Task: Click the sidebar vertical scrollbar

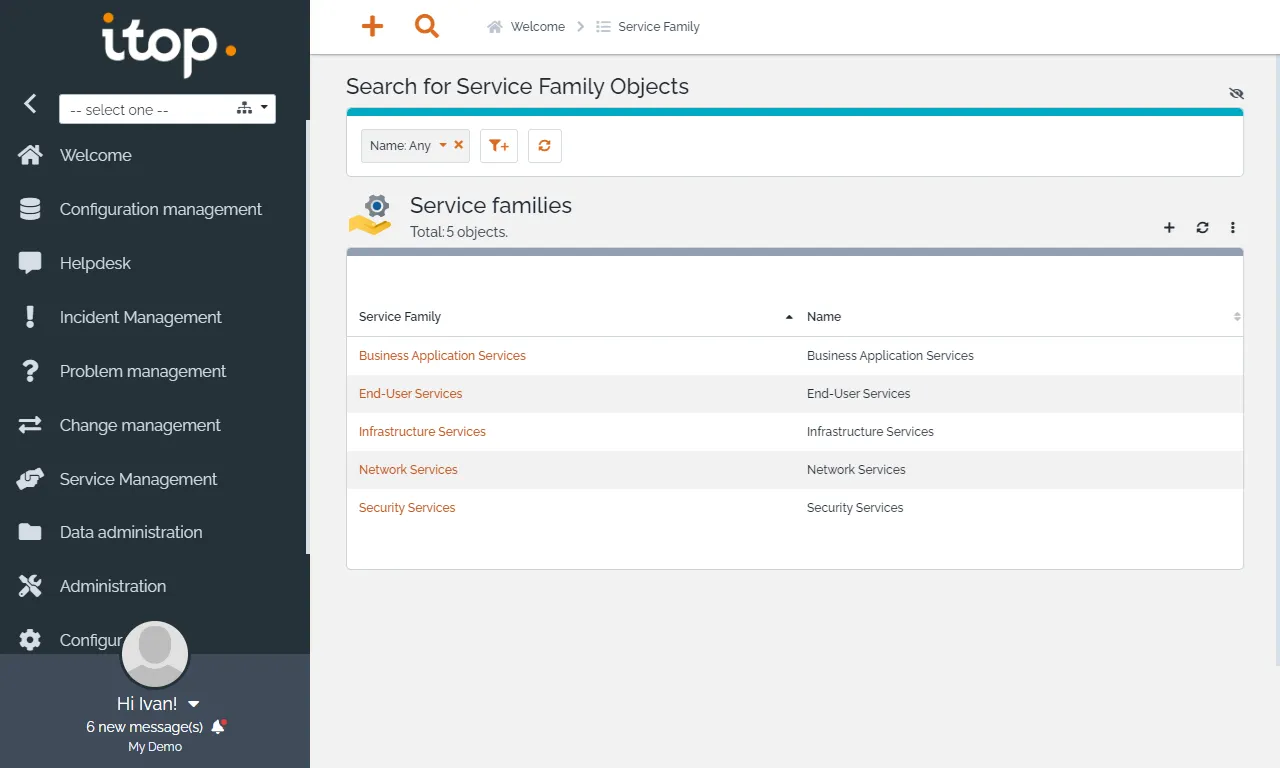Action: (307, 336)
